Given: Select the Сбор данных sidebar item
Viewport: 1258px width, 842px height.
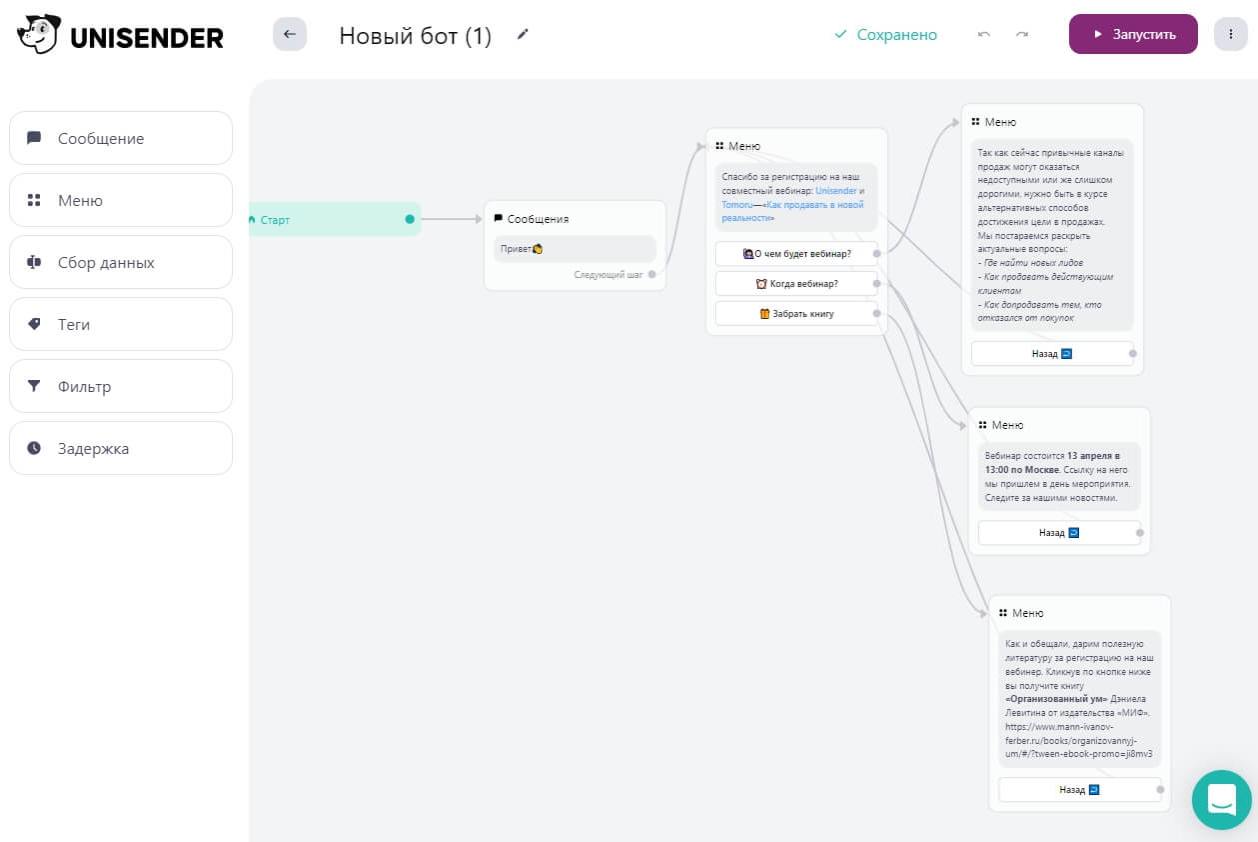Looking at the screenshot, I should 121,262.
